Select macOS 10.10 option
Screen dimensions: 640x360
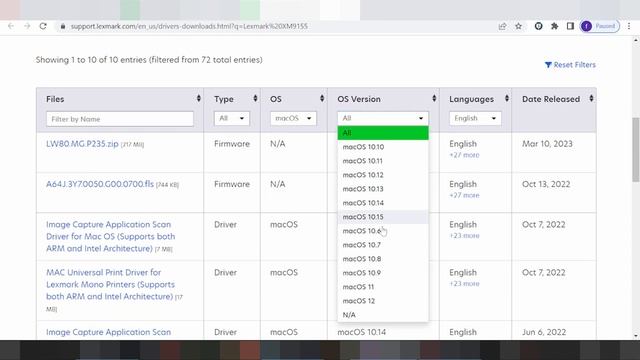click(383, 147)
